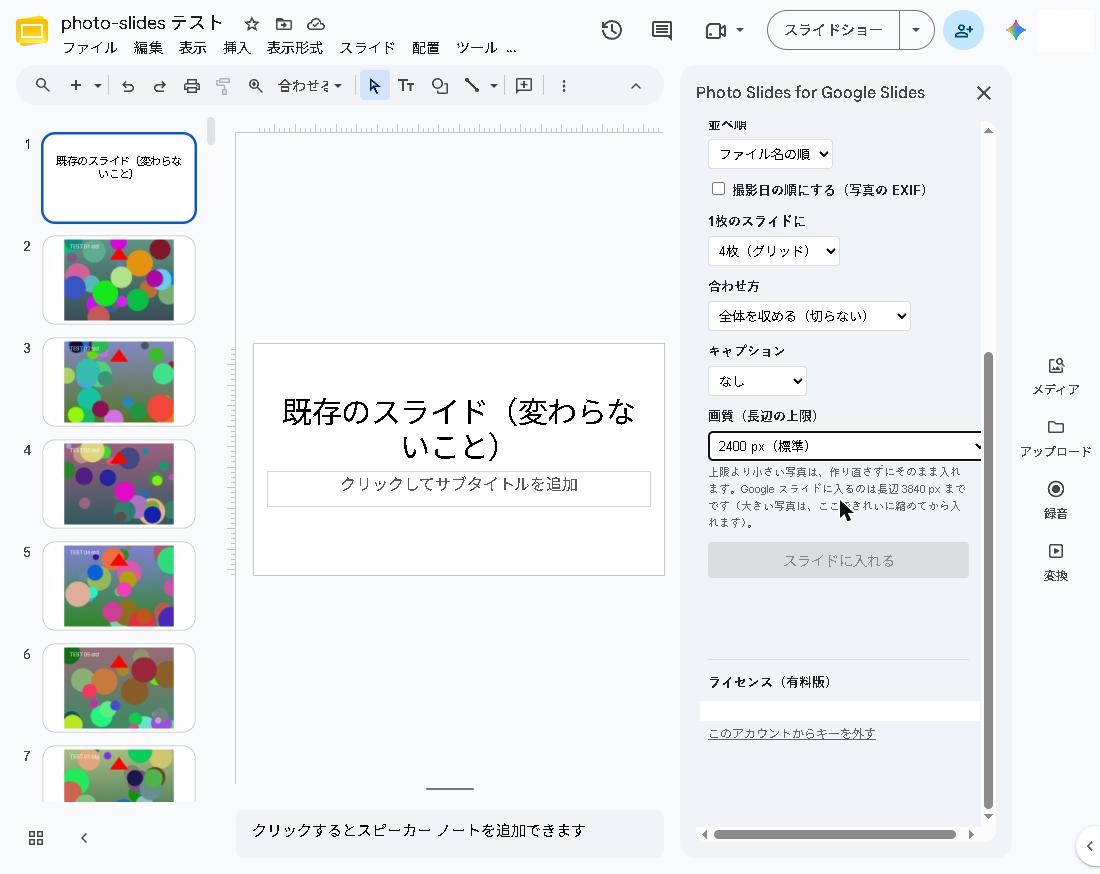Enable 撮影日の順にする checkbox
Viewport: 1100px width, 874px height.
point(718,189)
